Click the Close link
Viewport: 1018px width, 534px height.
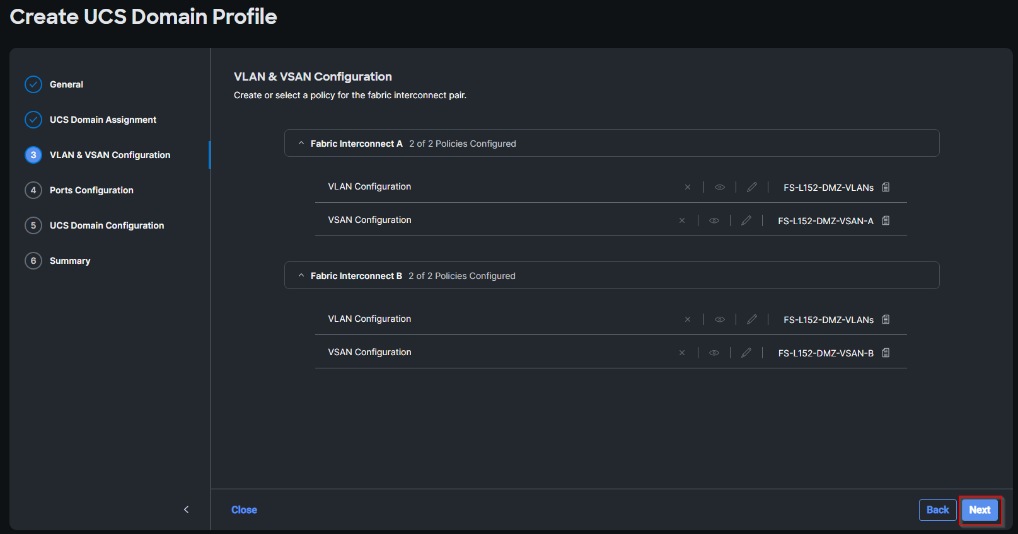click(x=244, y=510)
